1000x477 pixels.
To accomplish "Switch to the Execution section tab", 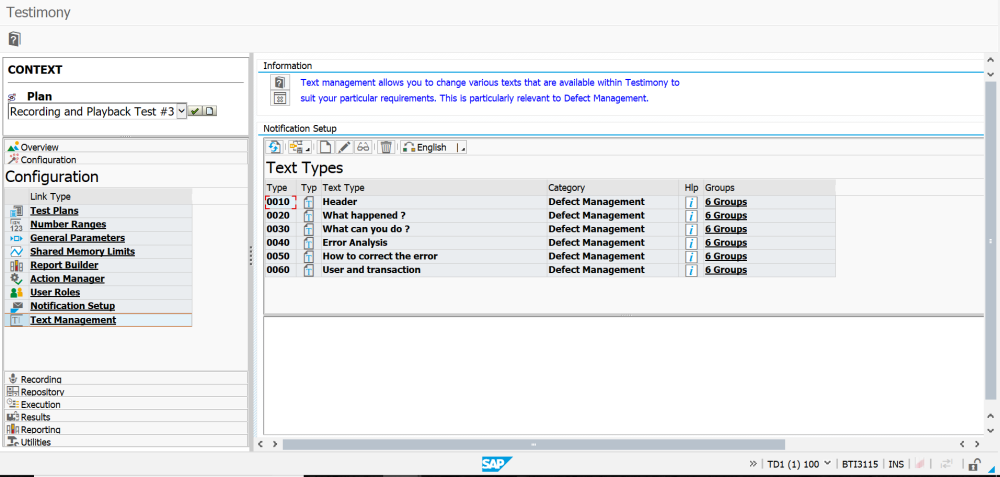I will [126, 404].
